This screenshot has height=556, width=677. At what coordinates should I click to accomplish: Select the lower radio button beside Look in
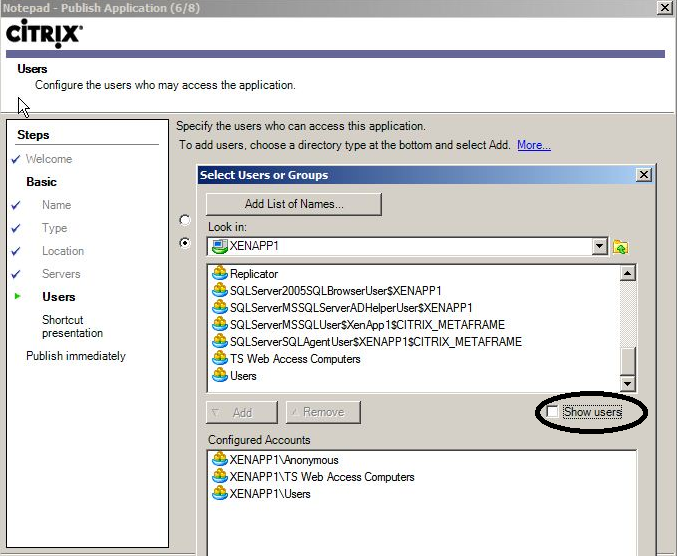(185, 243)
